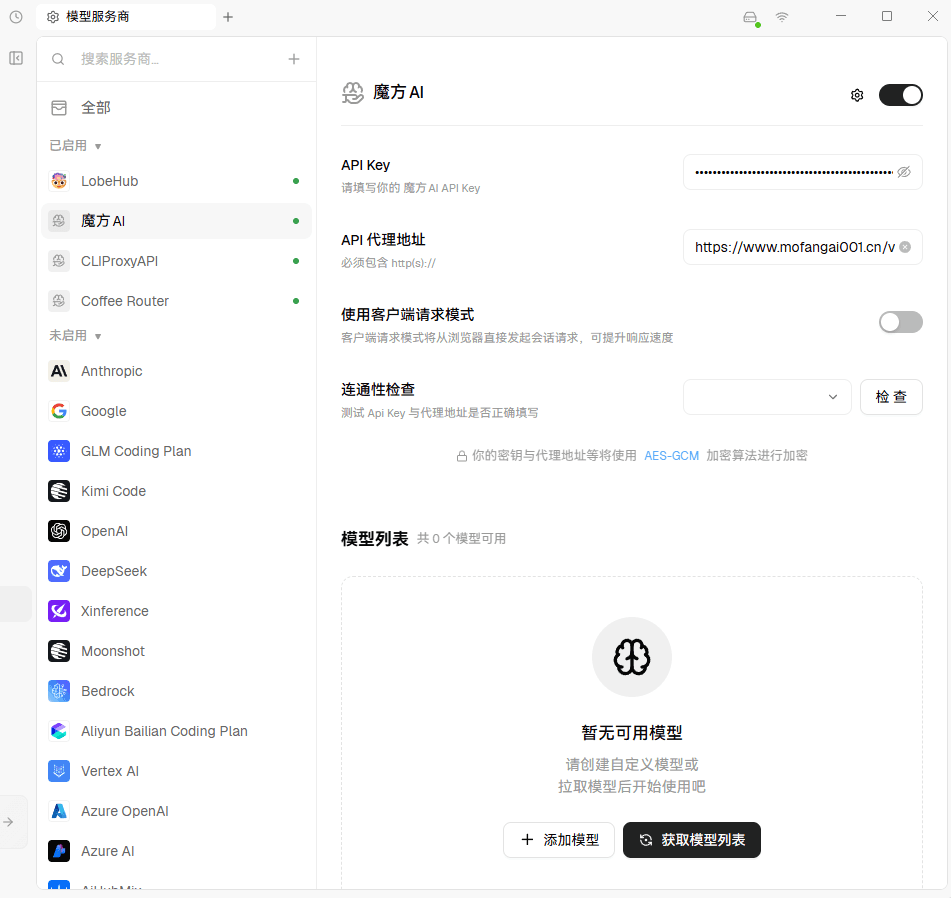Image resolution: width=951 pixels, height=898 pixels.
Task: Open Anthropic provider entry
Action: [x=176, y=371]
